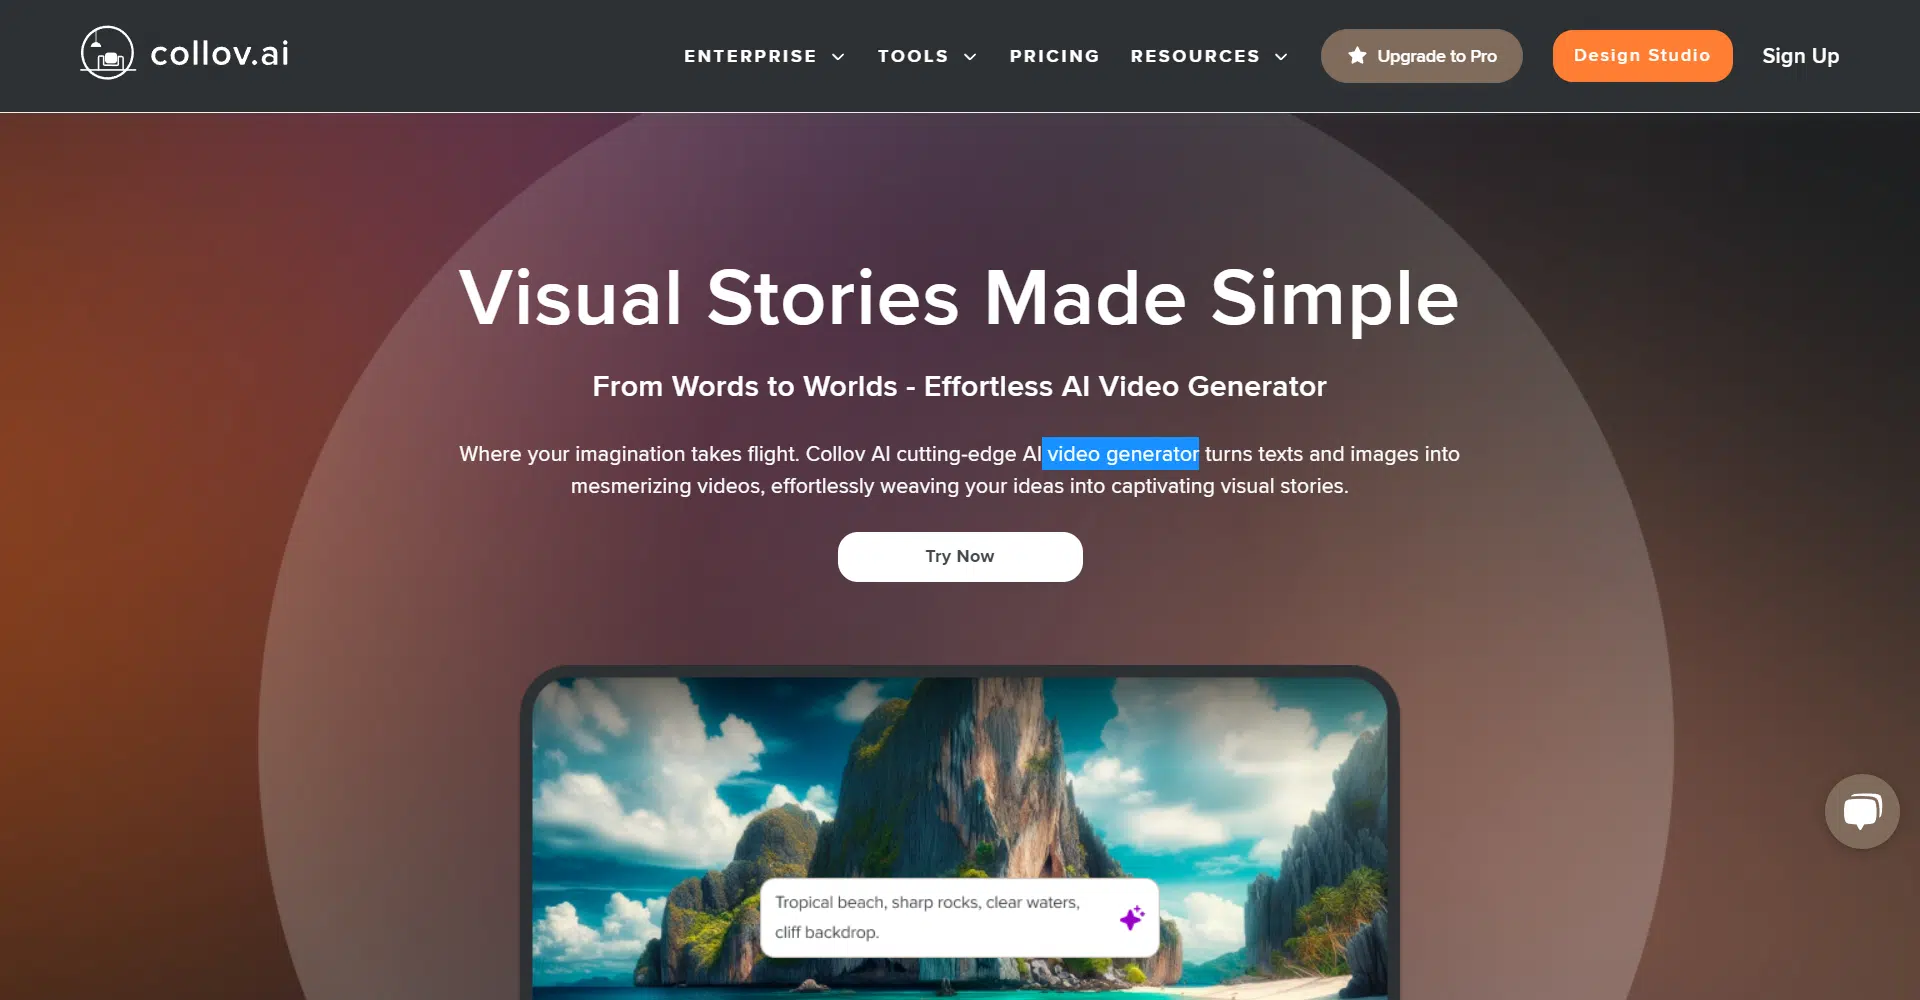Click the collov.ai logo icon
The width and height of the screenshot is (1920, 1000).
[108, 53]
